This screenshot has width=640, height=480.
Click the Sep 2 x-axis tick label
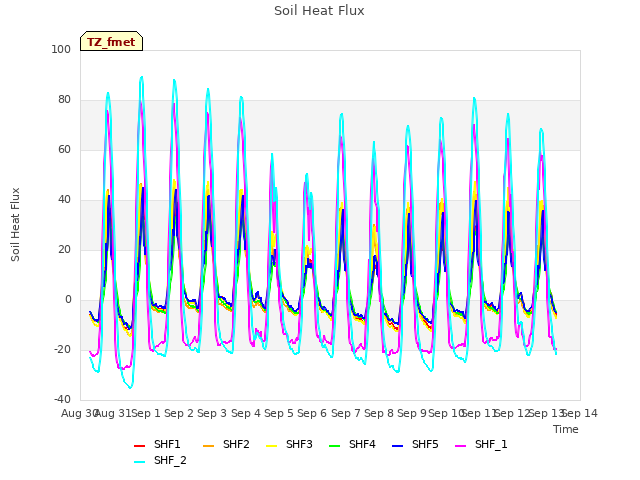(179, 413)
